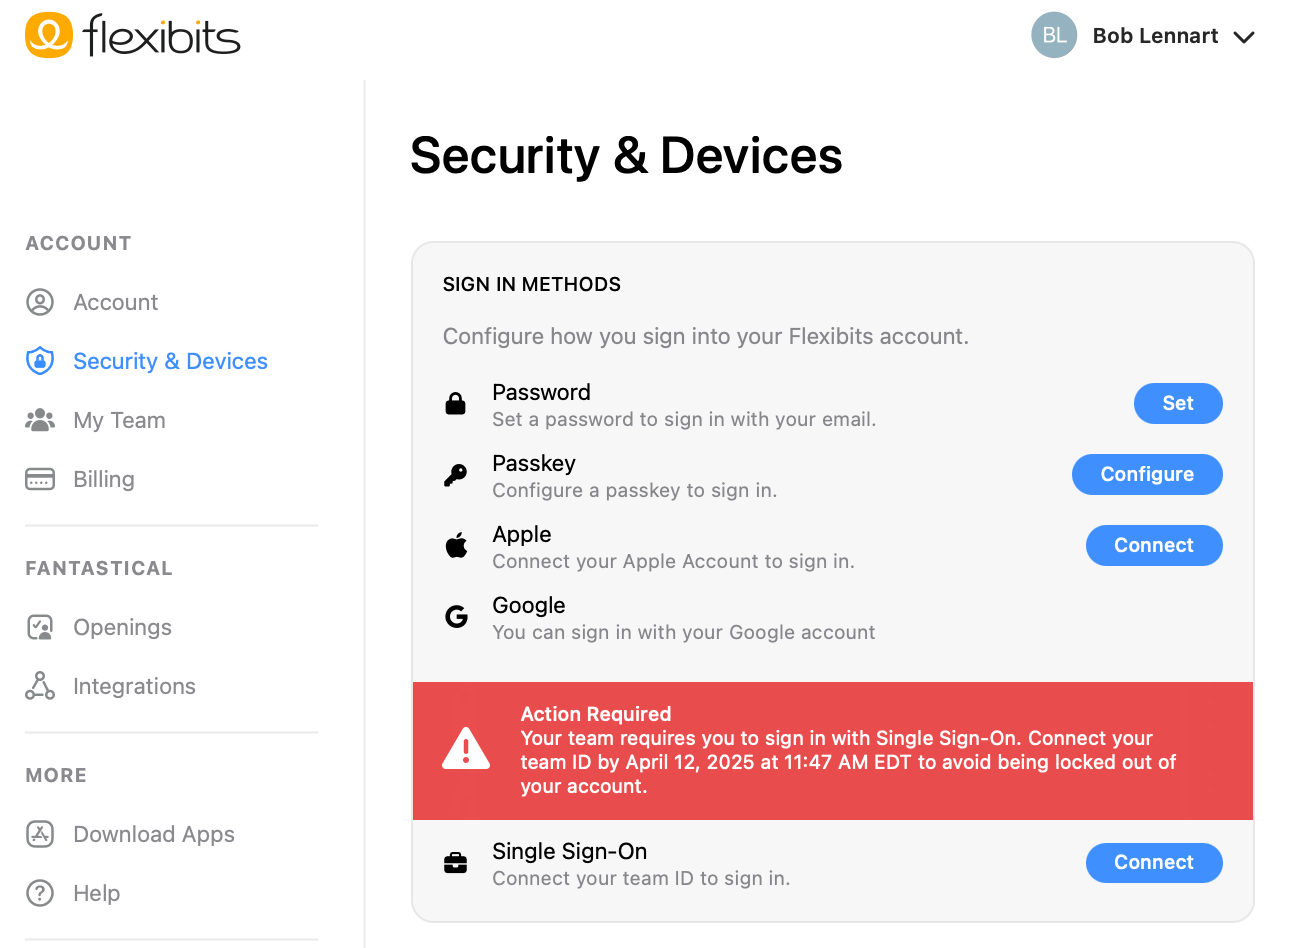Image resolution: width=1300 pixels, height=948 pixels.
Task: Connect Single Sign-On team ID
Action: pos(1153,862)
